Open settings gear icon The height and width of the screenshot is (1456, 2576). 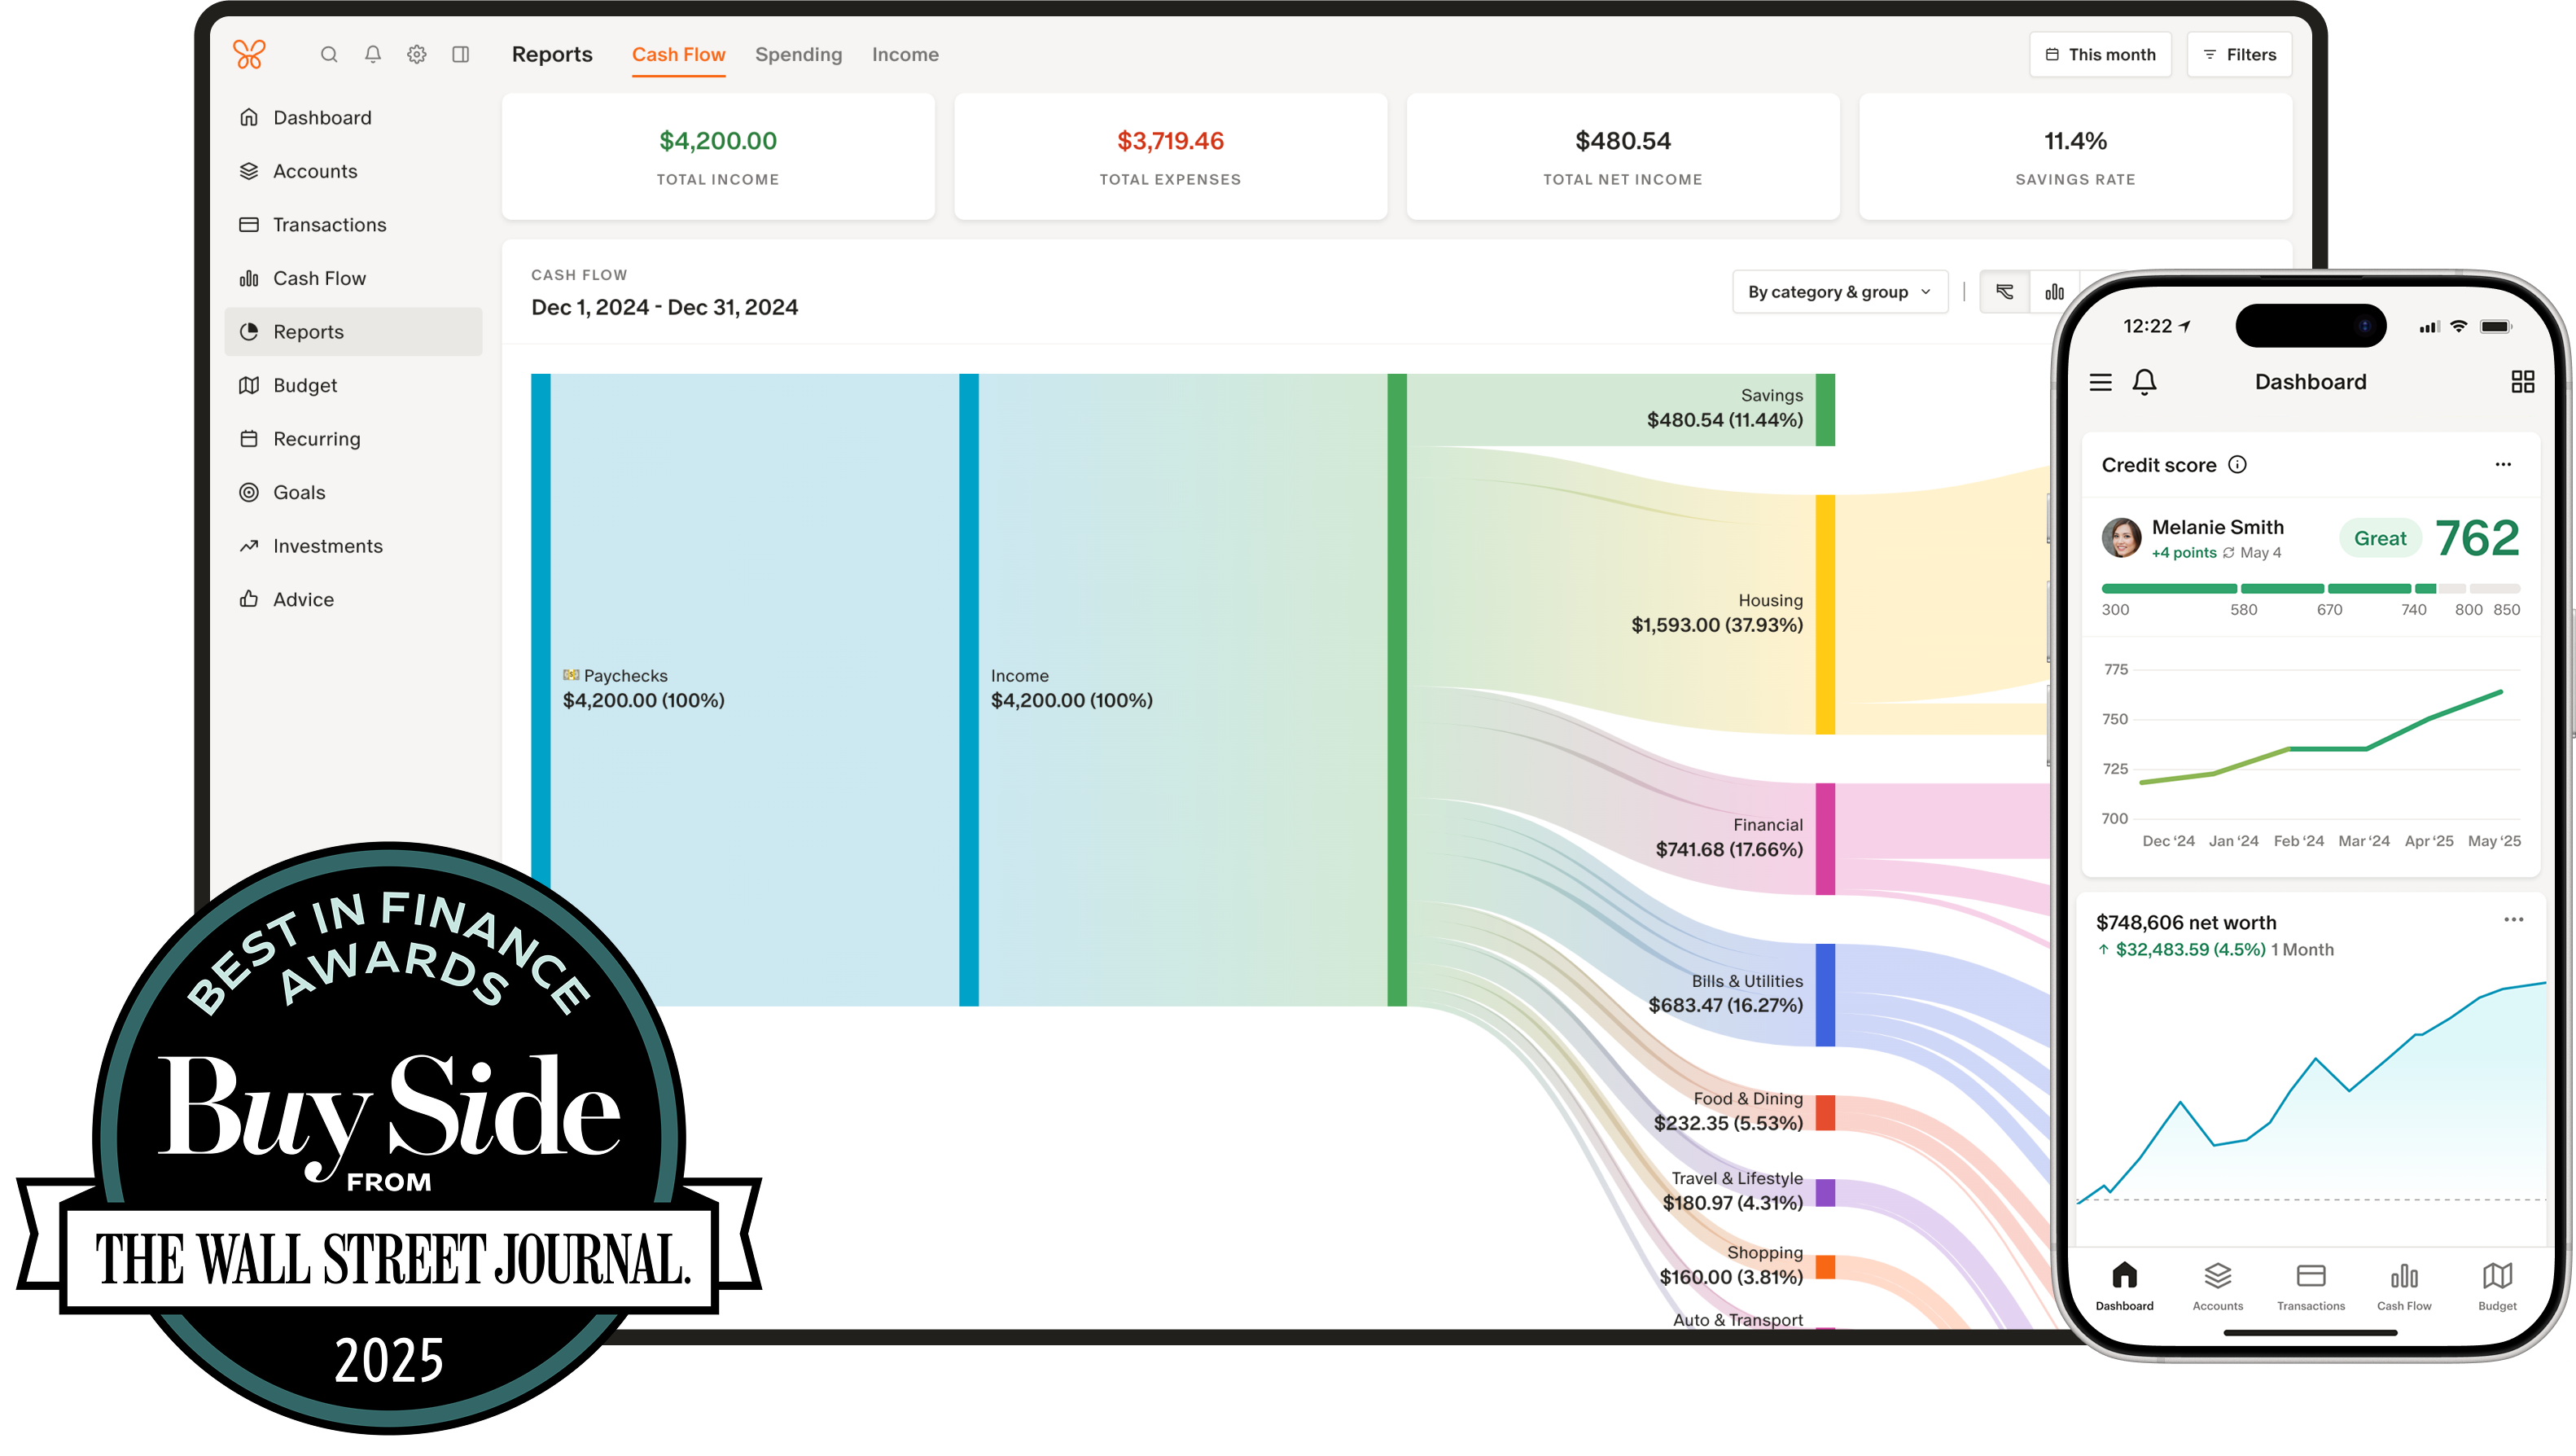[417, 55]
